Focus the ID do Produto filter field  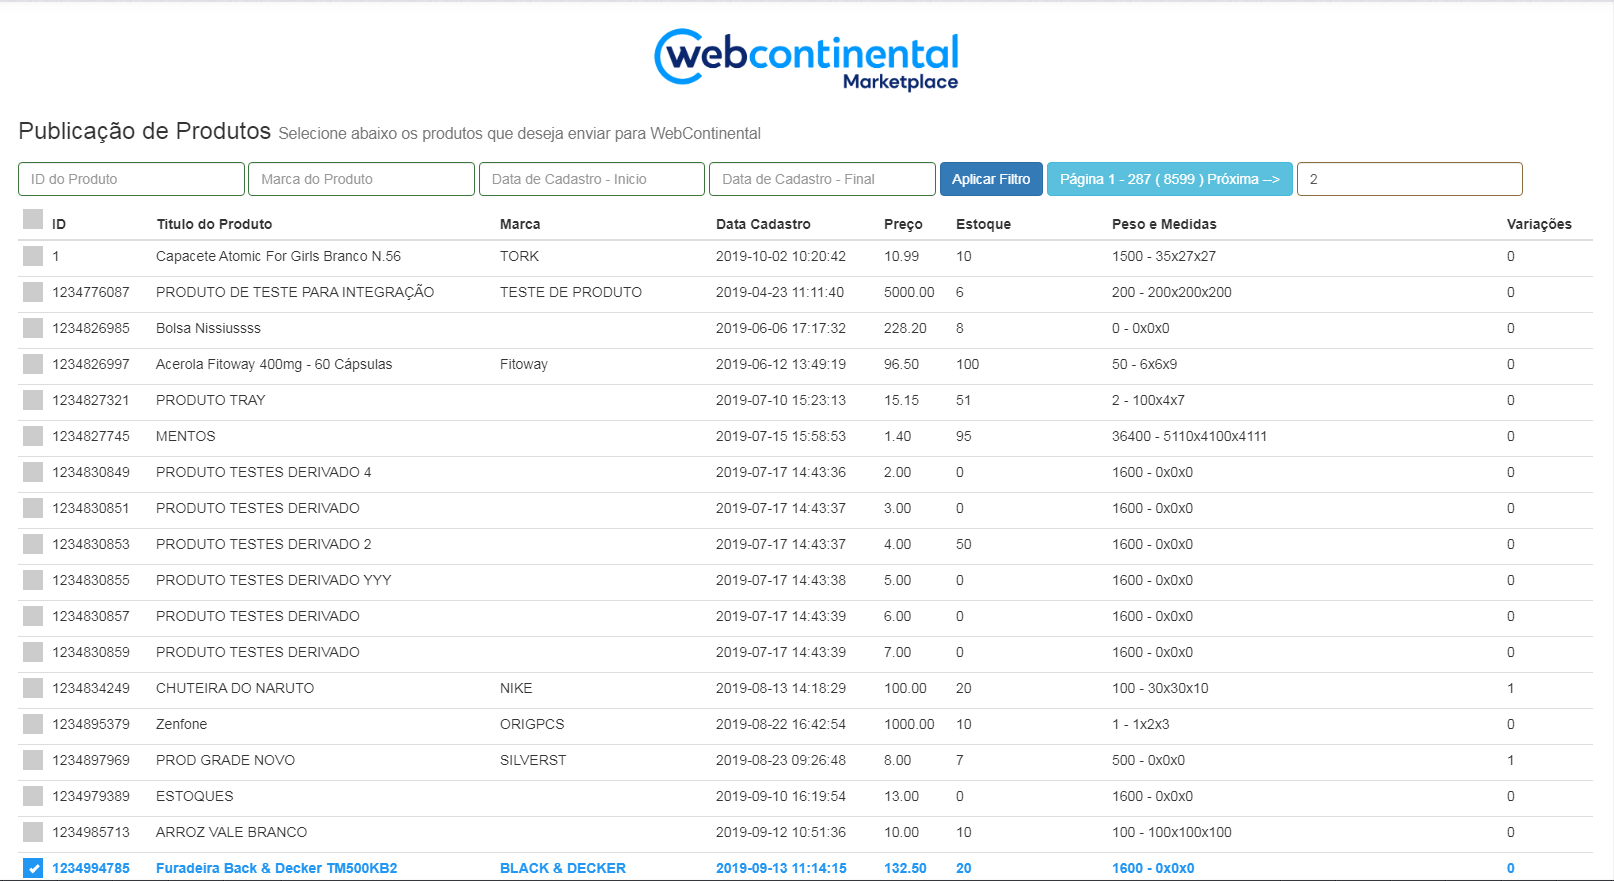coord(131,179)
